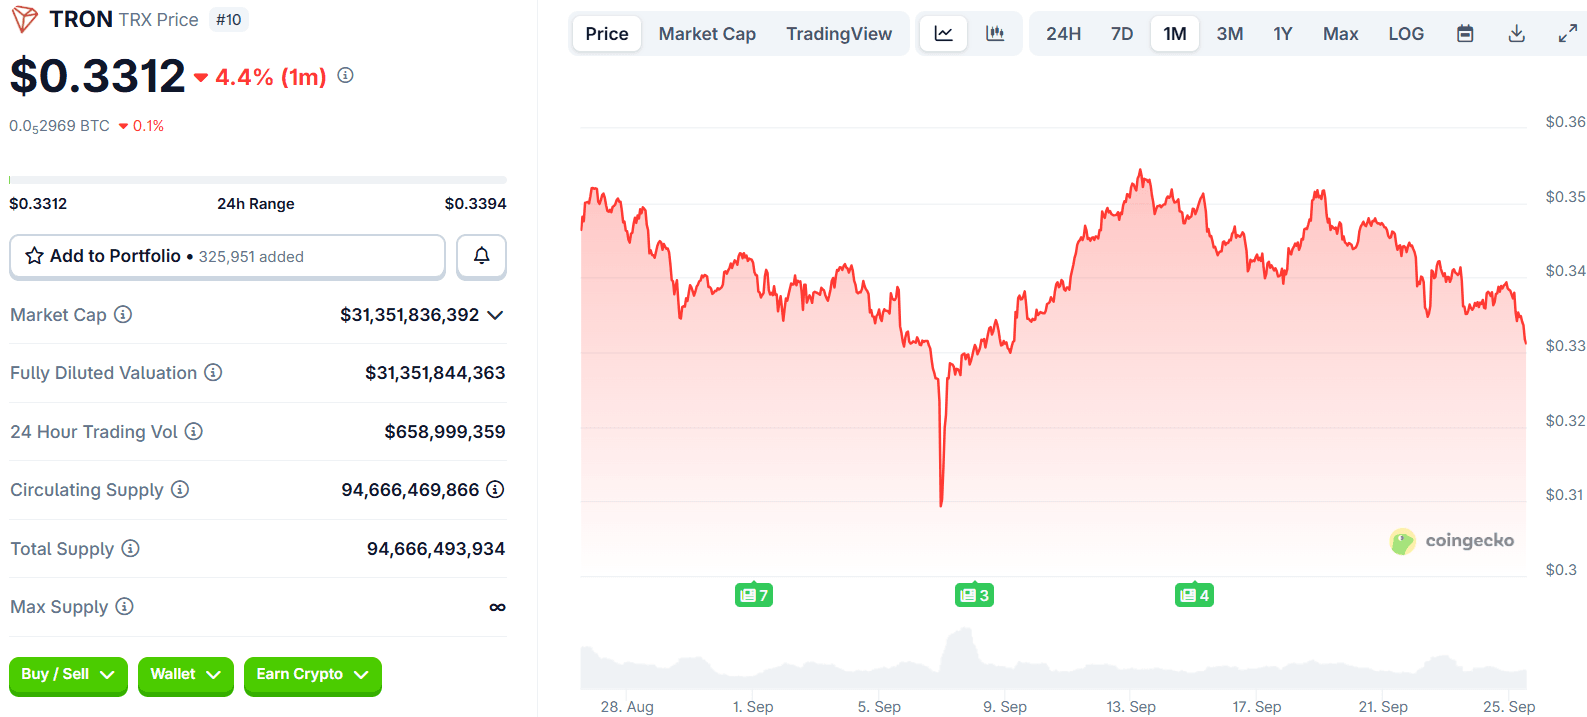1587x717 pixels.
Task: Switch to the TradingView tab
Action: [838, 34]
